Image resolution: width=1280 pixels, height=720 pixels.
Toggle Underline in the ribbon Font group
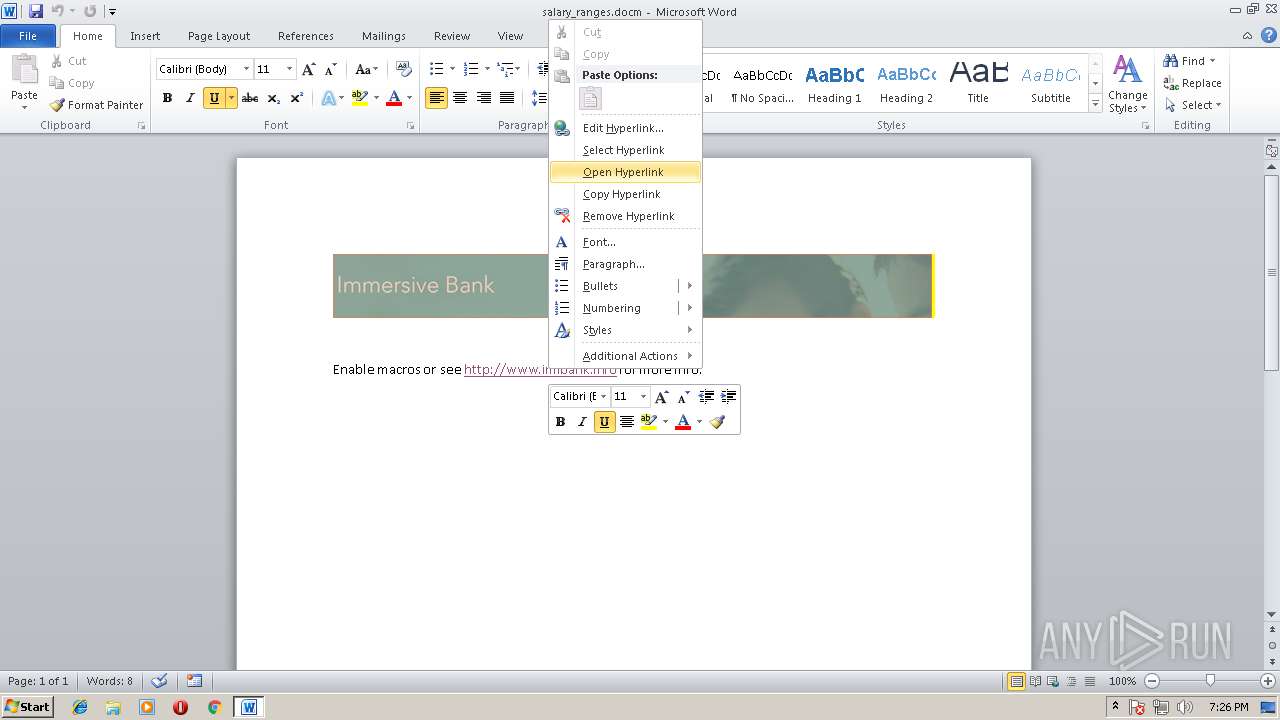point(213,98)
